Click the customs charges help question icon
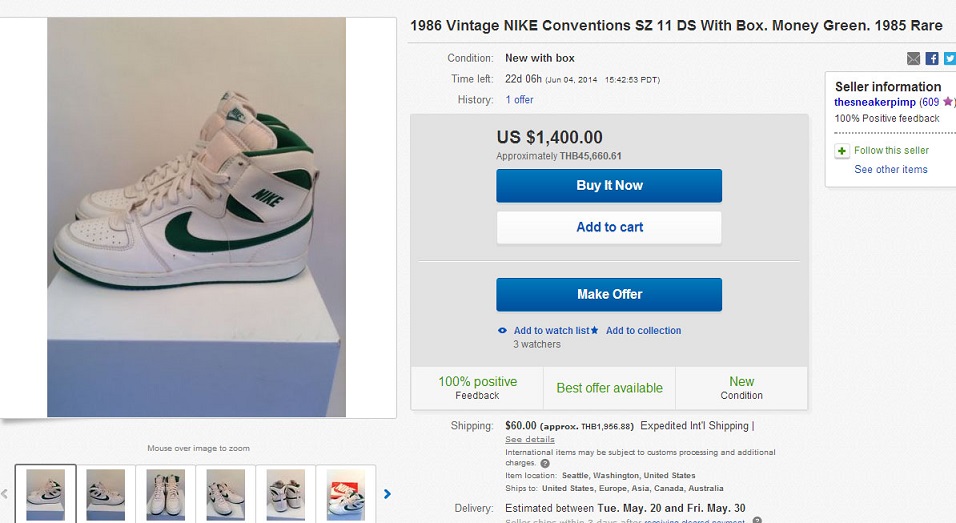956x523 pixels. click(545, 464)
